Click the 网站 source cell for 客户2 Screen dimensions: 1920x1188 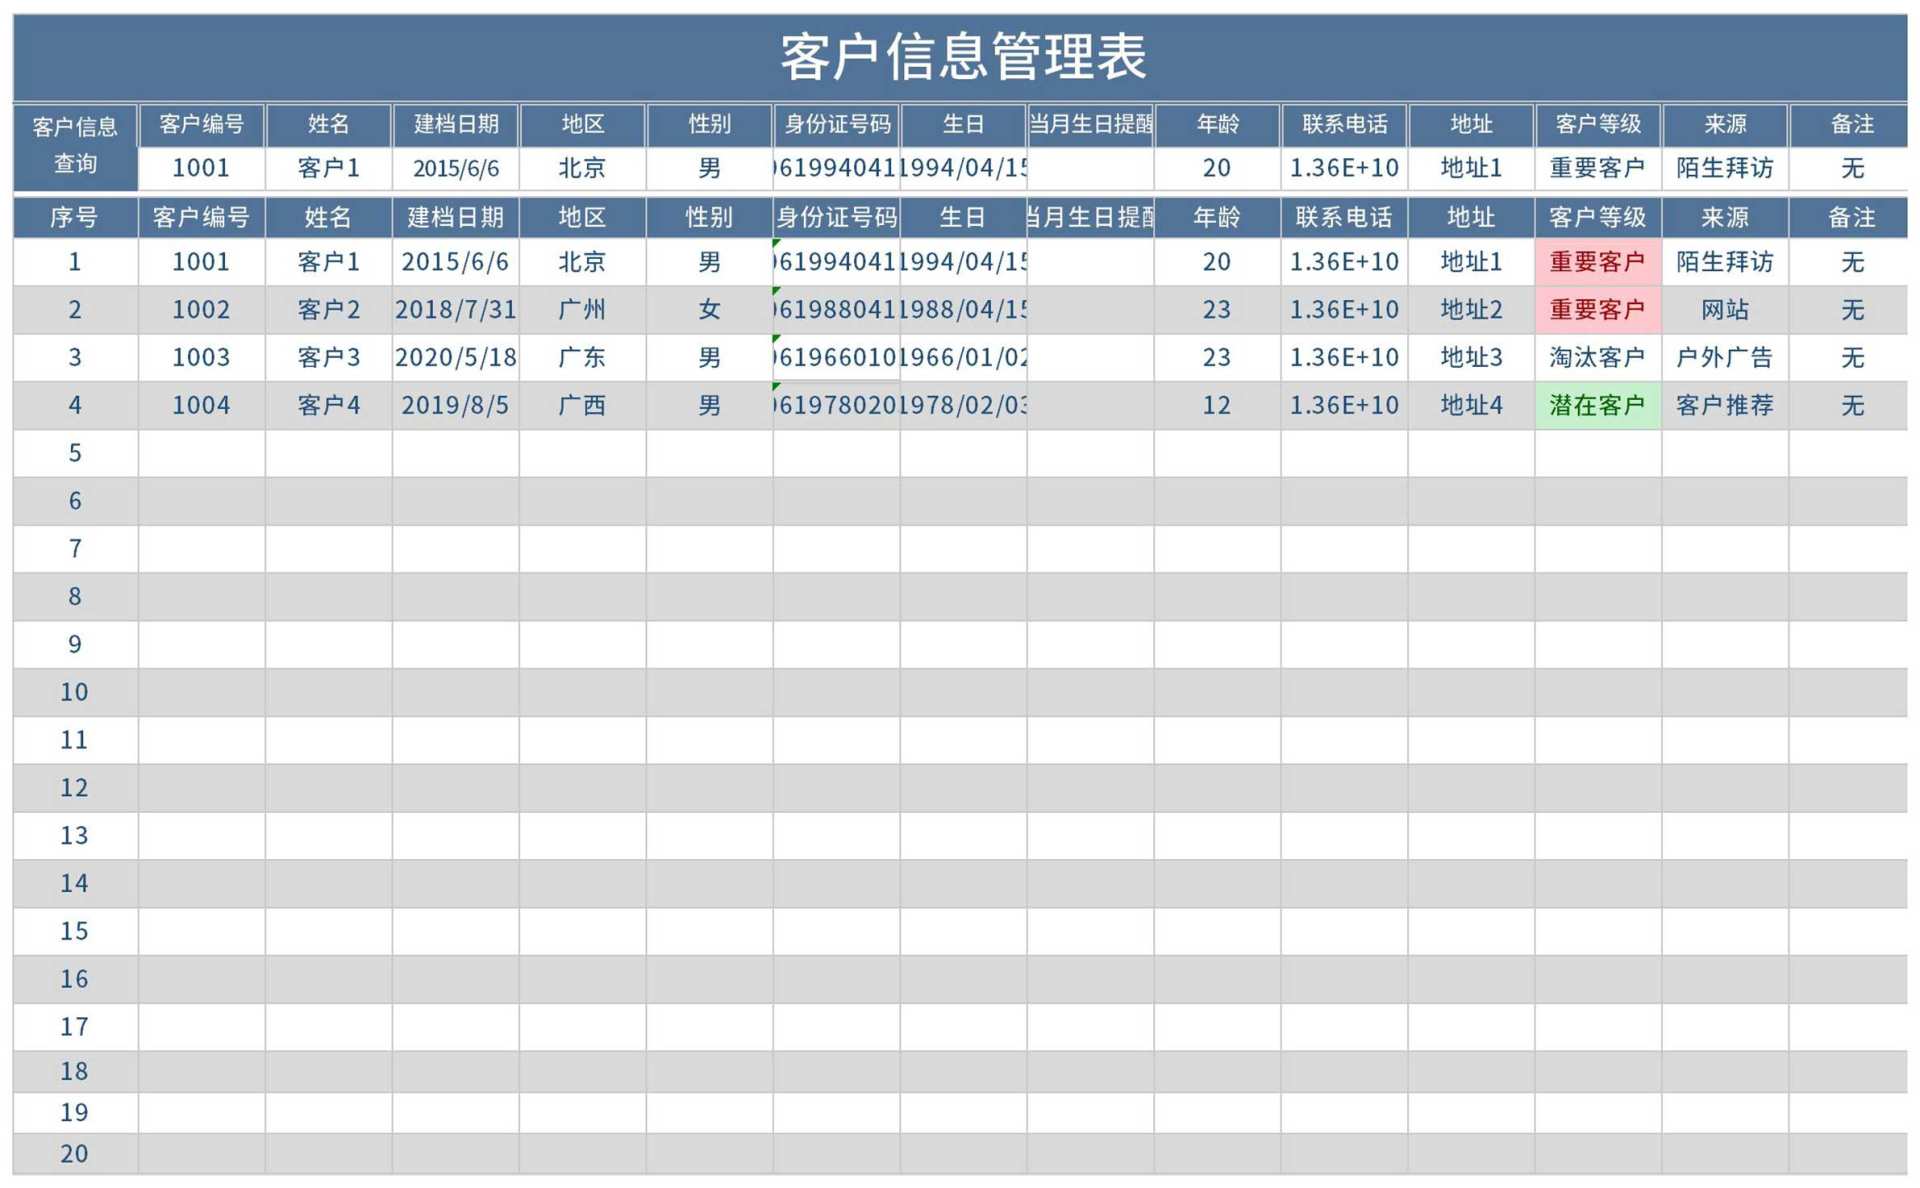coord(1725,310)
